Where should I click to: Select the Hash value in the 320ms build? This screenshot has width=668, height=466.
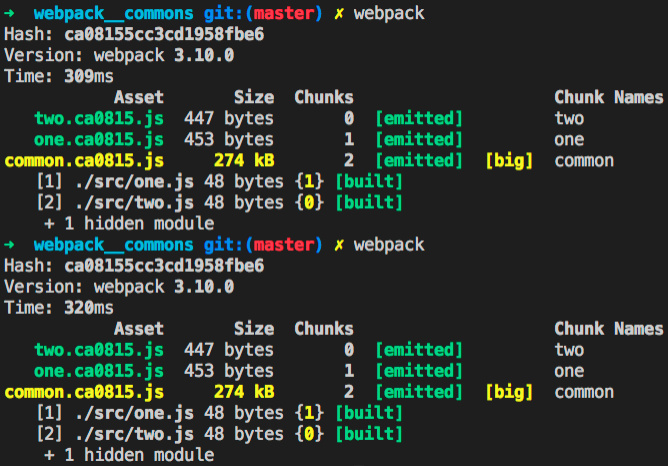click(x=164, y=265)
